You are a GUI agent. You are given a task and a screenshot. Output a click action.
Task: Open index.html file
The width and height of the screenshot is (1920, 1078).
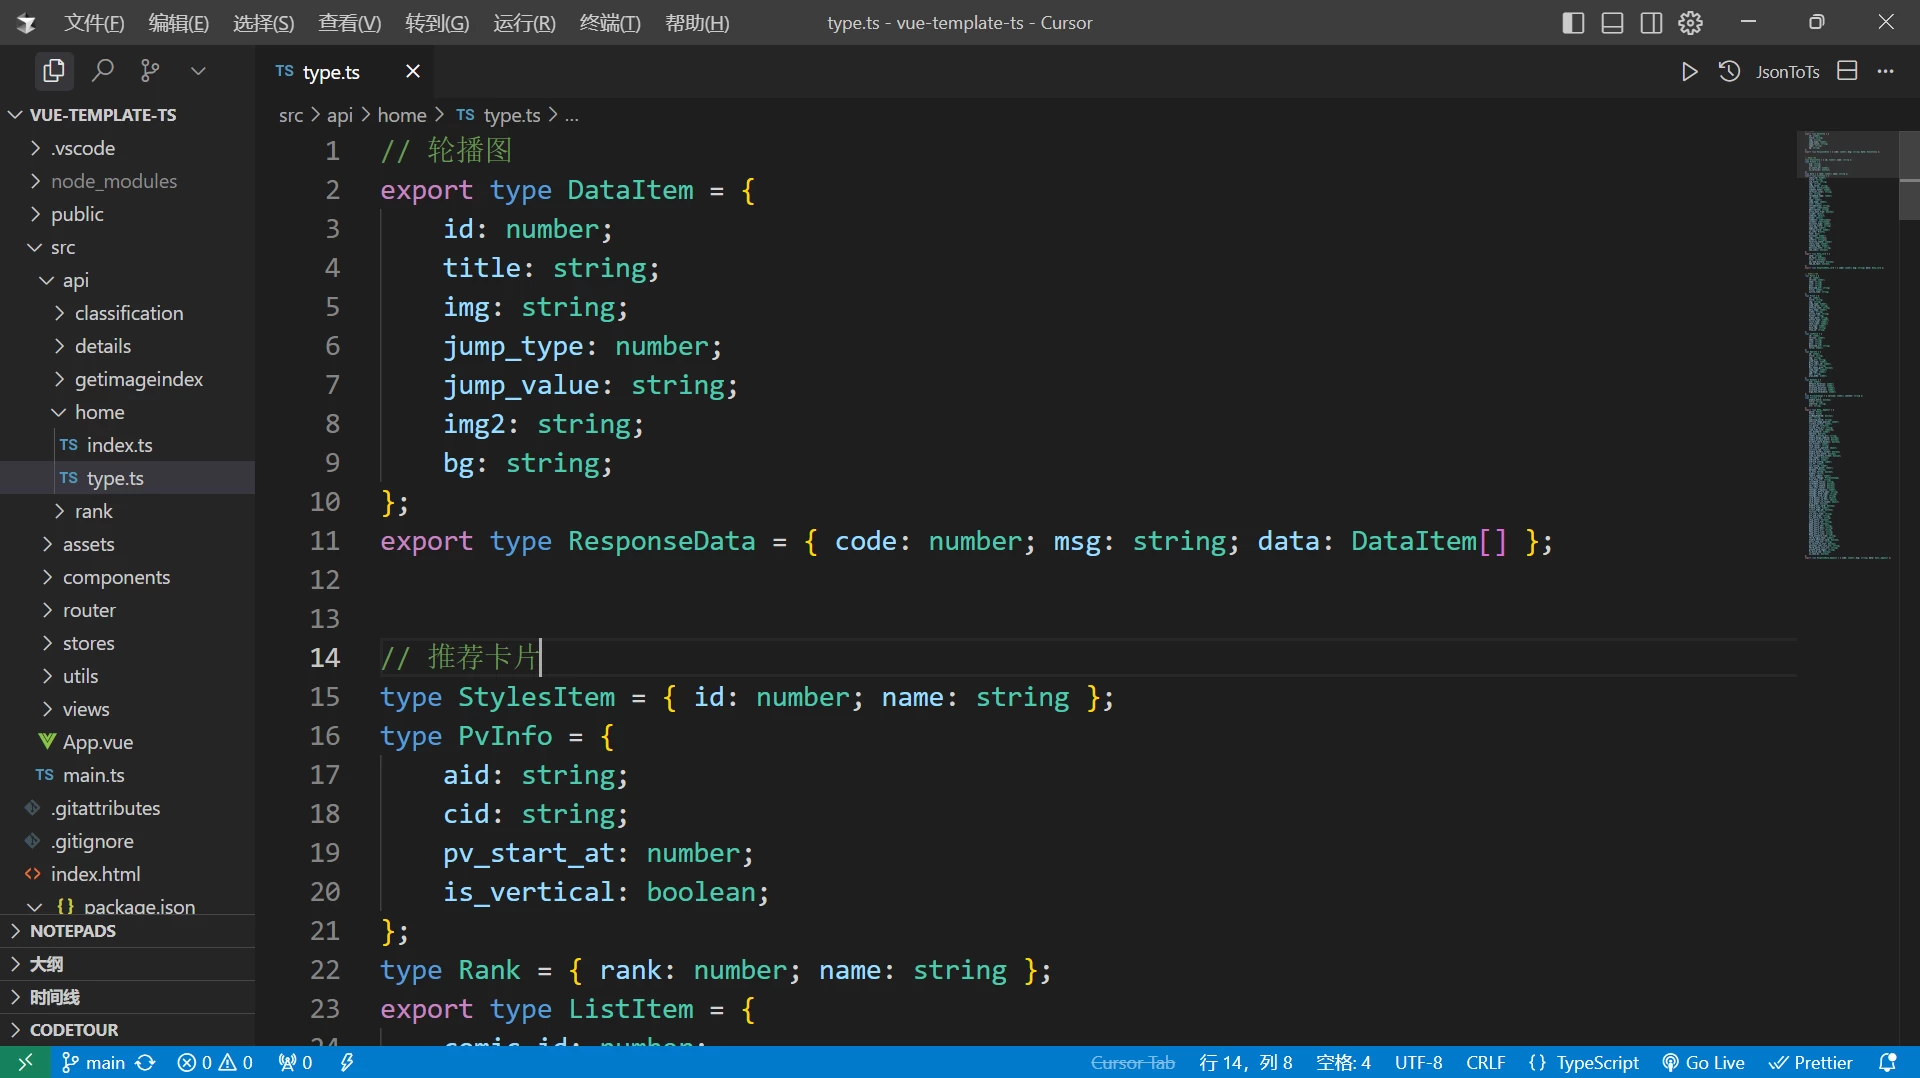coord(128,874)
